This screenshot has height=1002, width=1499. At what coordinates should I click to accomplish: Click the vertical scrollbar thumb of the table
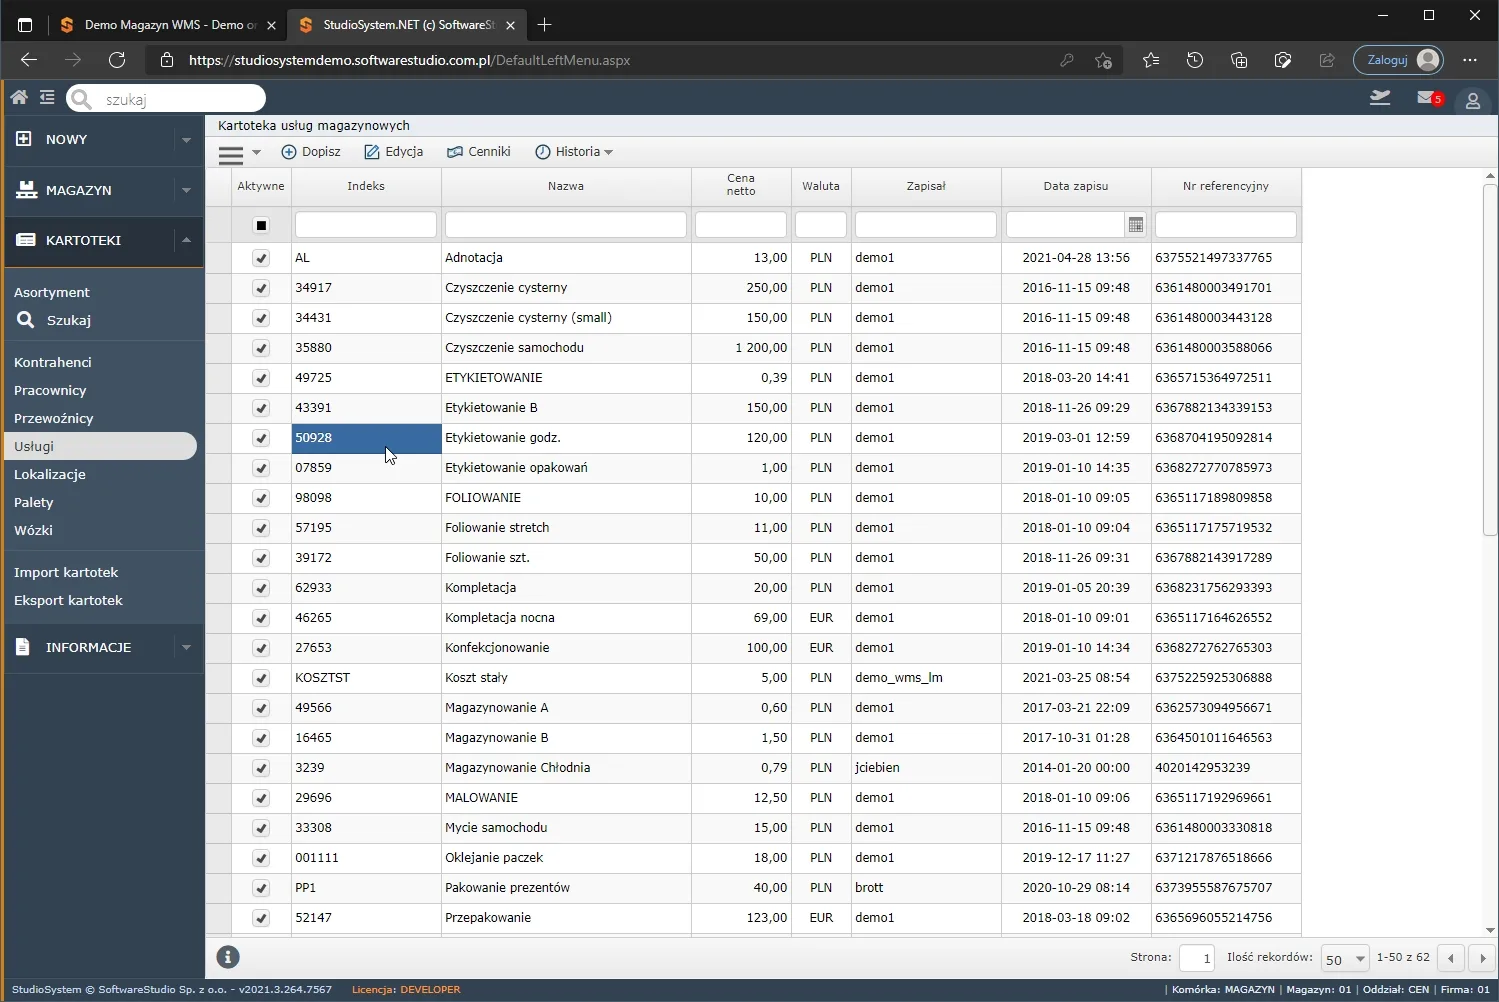pyautogui.click(x=1490, y=360)
